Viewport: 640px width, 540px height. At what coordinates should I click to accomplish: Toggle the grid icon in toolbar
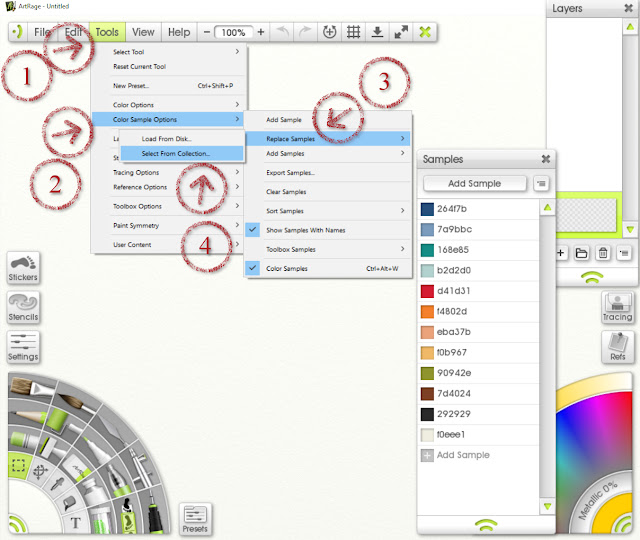click(353, 32)
